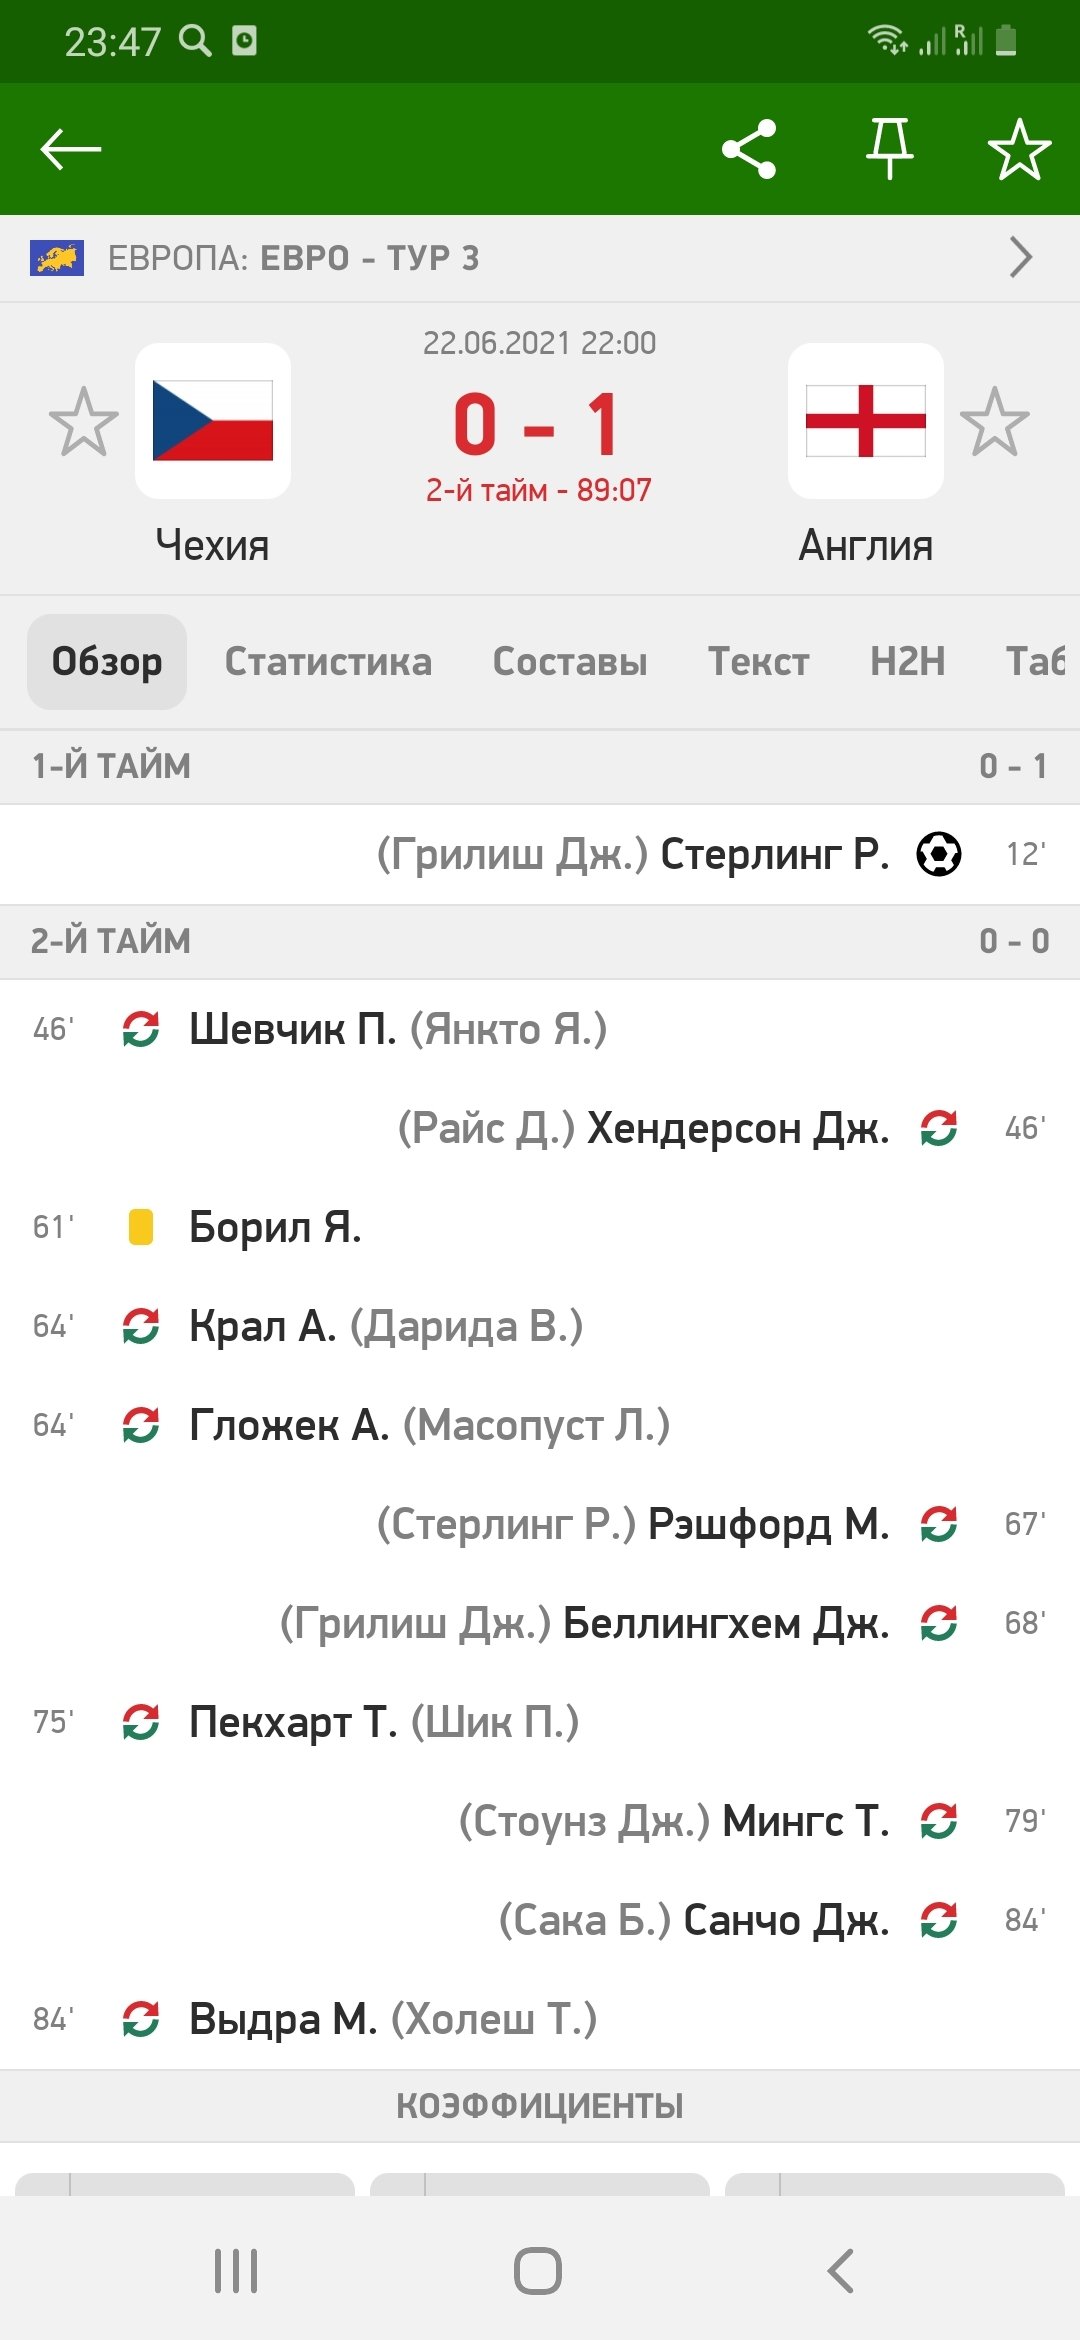Go to the H2H tab
1080x2340 pixels.
click(x=907, y=662)
